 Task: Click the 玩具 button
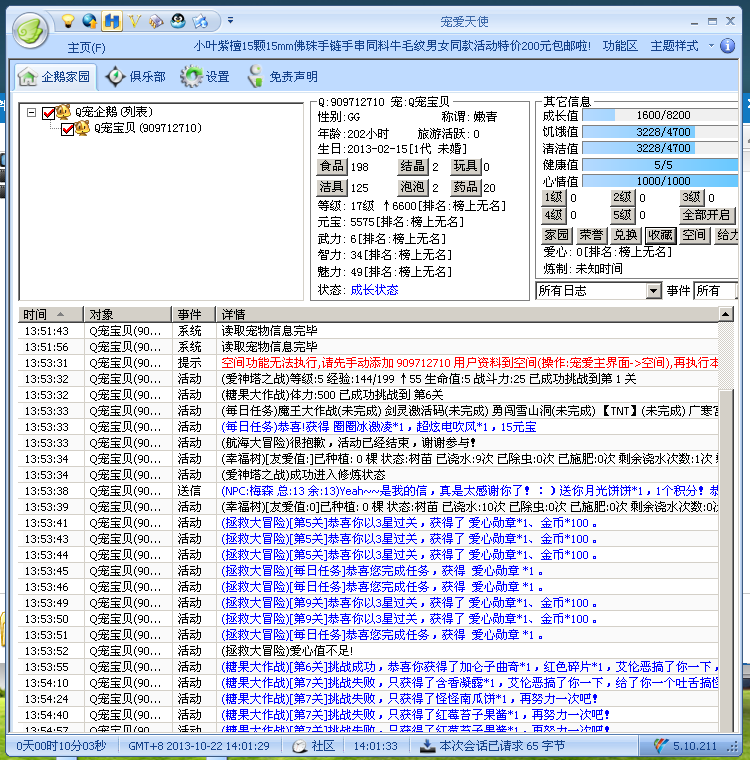coord(465,166)
